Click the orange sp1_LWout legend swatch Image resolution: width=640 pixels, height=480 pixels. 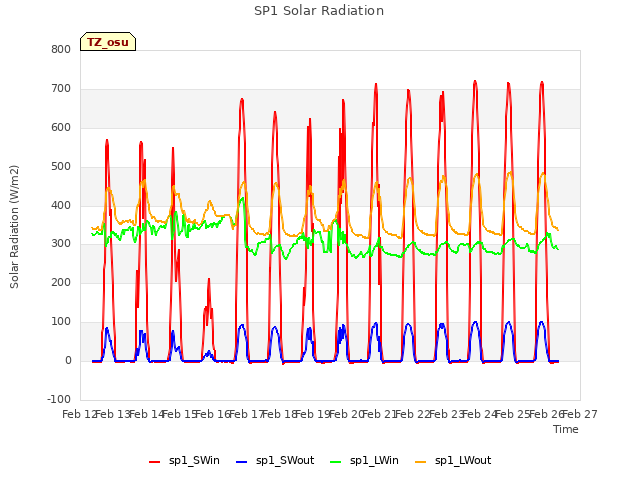(x=420, y=462)
